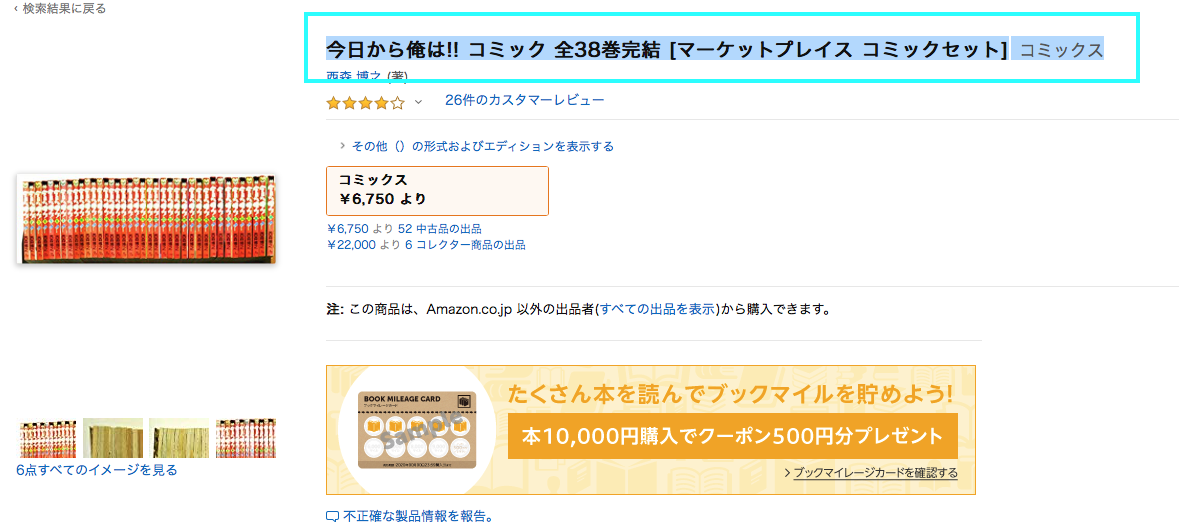Viewport: 1179px width, 526px height.
Task: Select the second thumbnail showing page edges
Action: [113, 438]
